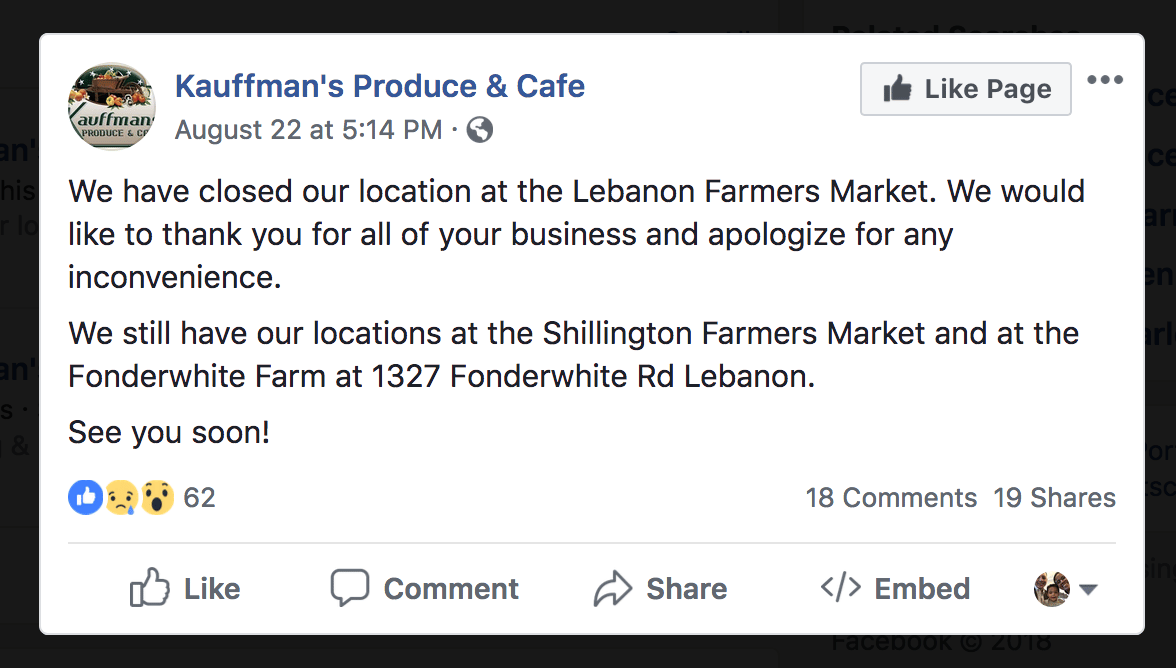Click the Embed label text
Viewport: 1176px width, 668px height.
click(922, 589)
